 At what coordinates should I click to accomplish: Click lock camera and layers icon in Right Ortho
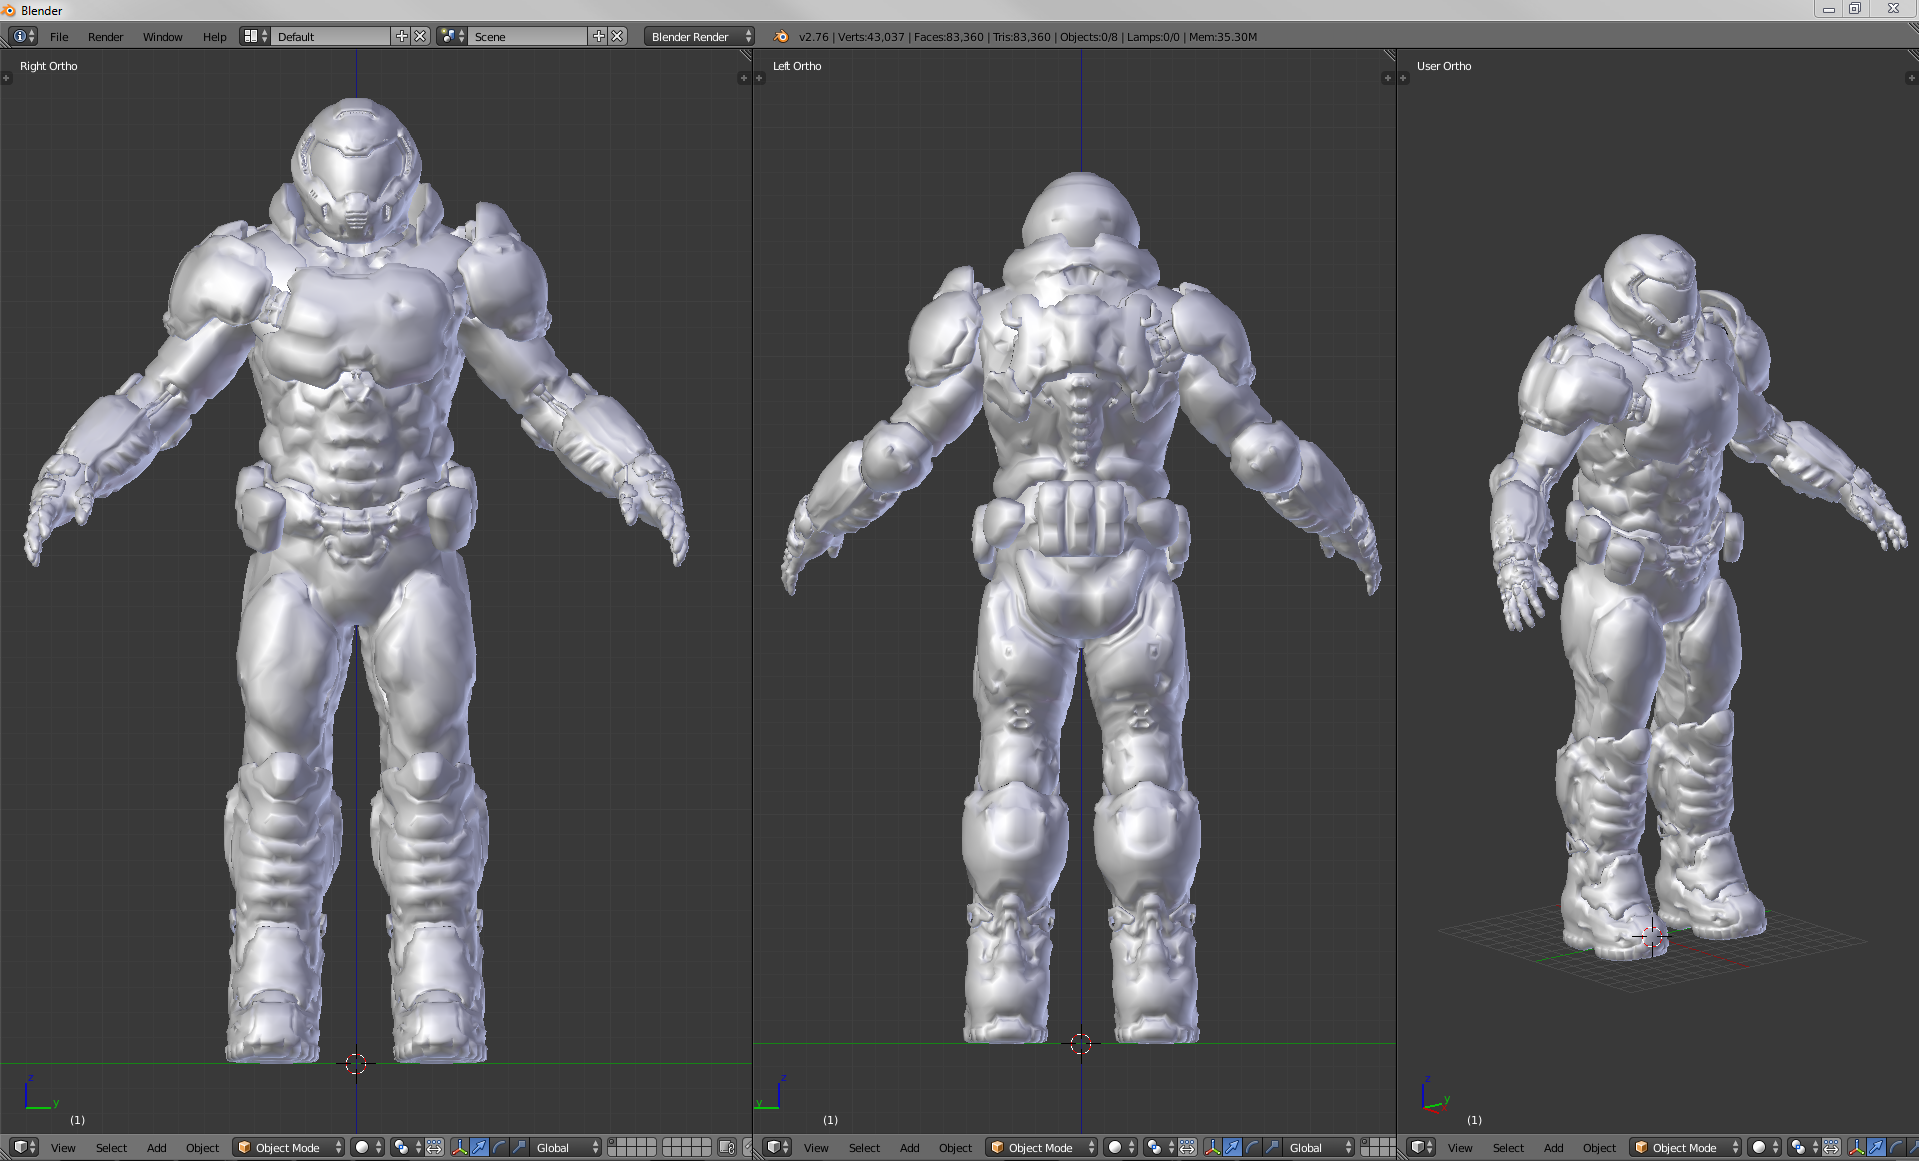(x=727, y=1147)
